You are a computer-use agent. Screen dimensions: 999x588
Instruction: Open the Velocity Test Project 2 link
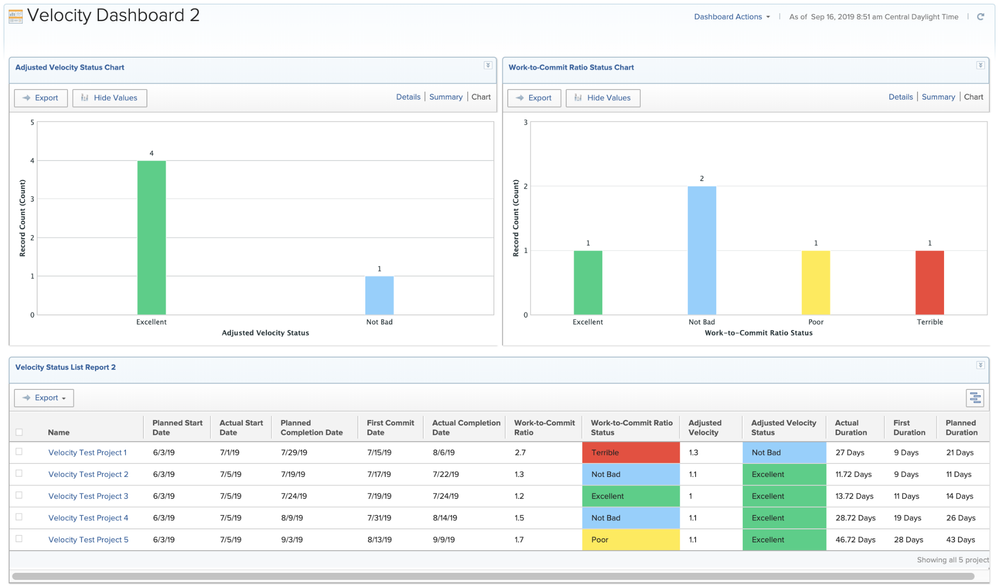coord(88,474)
